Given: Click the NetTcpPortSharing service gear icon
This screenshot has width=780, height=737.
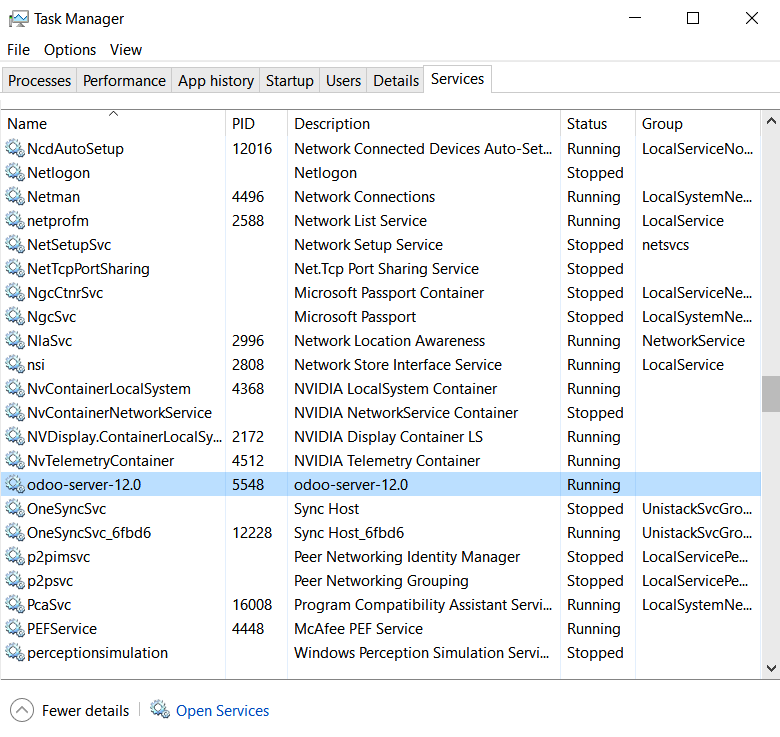Looking at the screenshot, I should click(x=15, y=268).
